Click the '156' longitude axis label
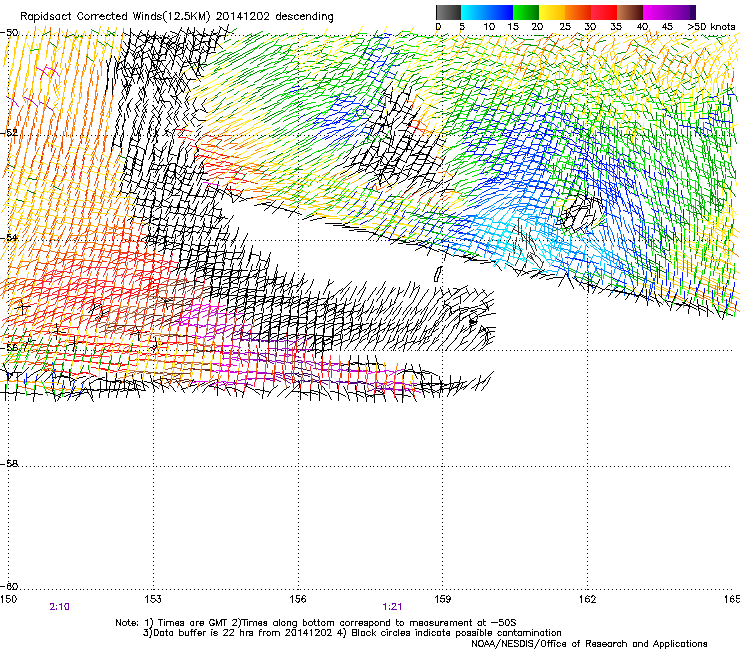The image size is (740, 650). (298, 599)
